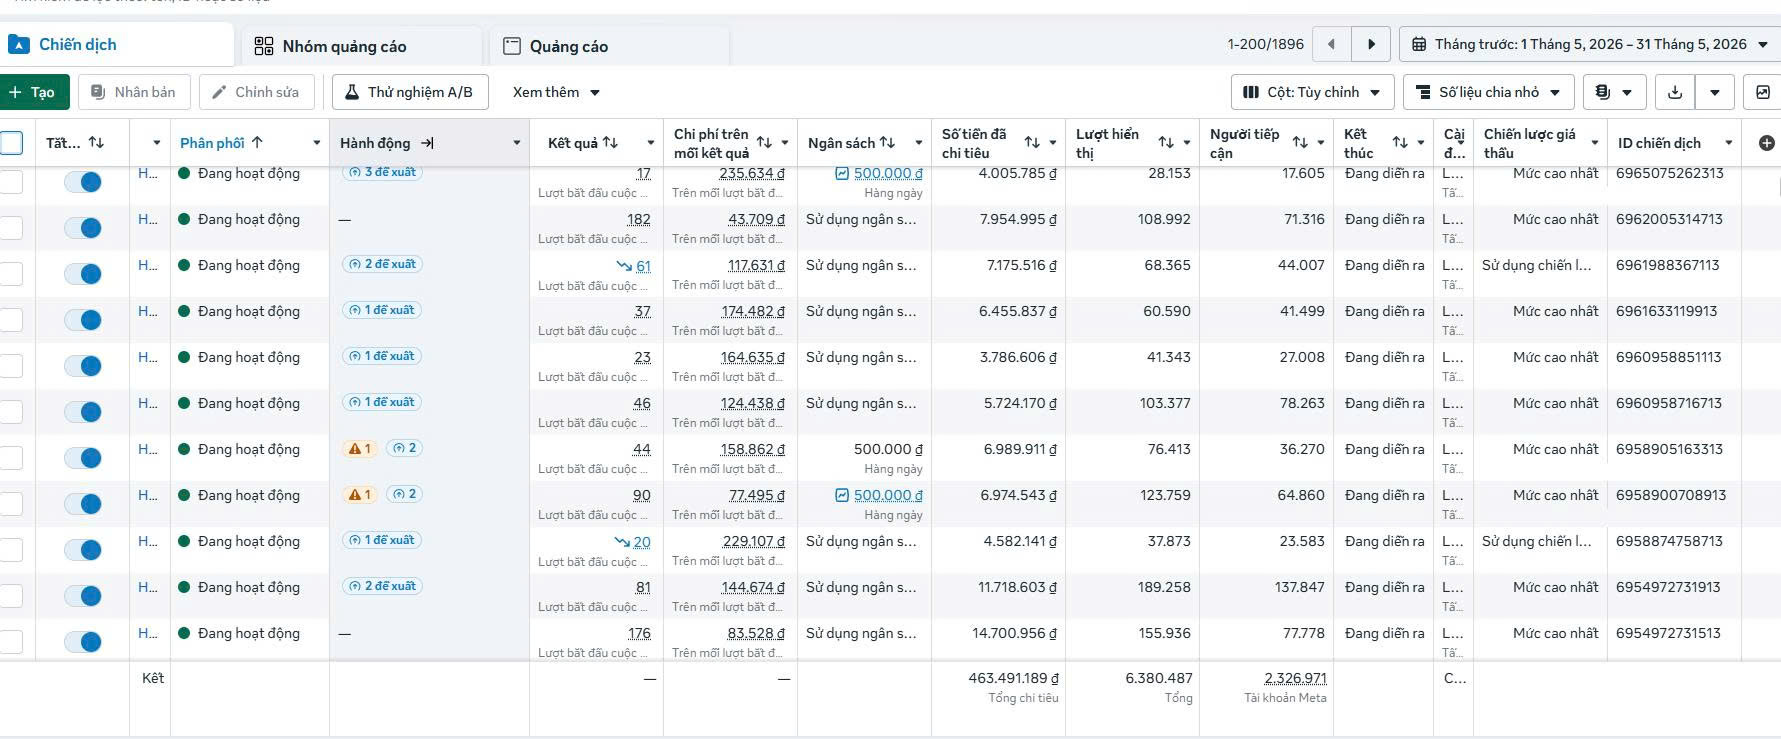The width and height of the screenshot is (1781, 739).
Task: Expand Xem thêm menu
Action: 556,92
